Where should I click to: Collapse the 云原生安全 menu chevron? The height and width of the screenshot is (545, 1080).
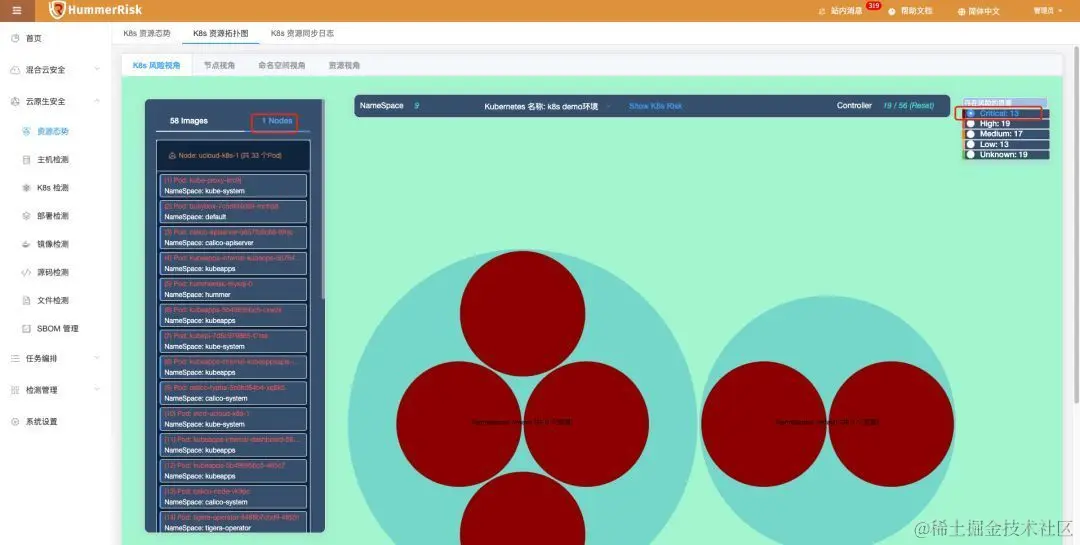pyautogui.click(x=96, y=101)
